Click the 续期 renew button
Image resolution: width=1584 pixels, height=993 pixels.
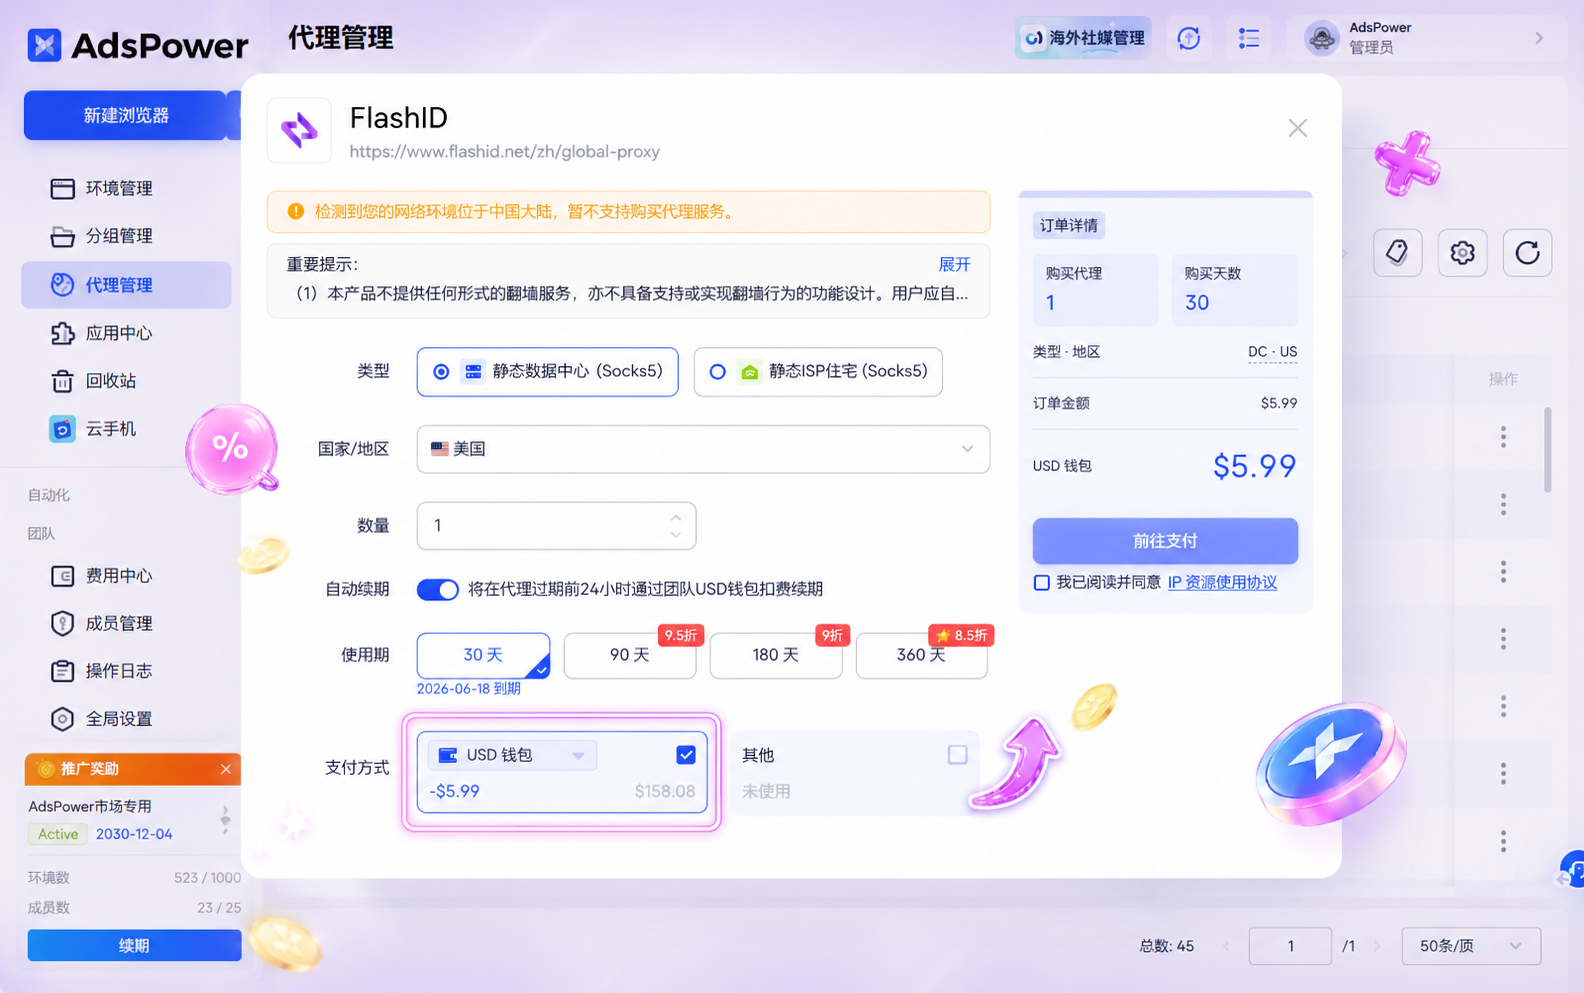pos(134,945)
